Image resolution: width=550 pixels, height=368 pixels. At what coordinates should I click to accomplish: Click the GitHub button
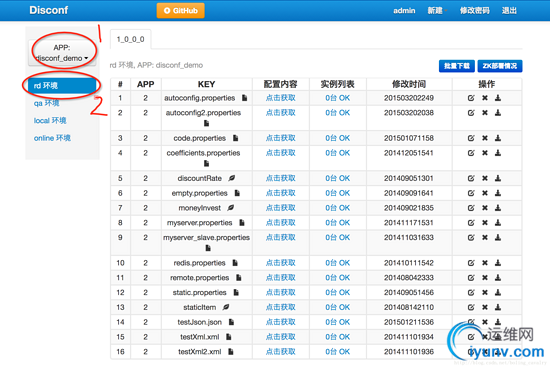[x=181, y=11]
